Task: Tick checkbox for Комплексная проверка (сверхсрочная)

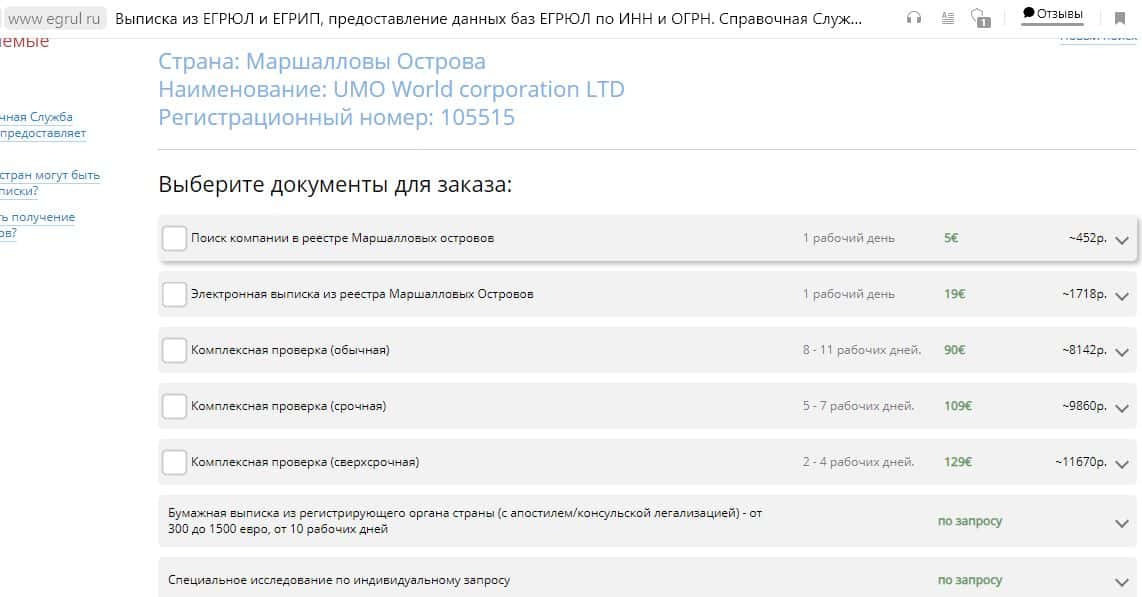Action: (x=174, y=462)
